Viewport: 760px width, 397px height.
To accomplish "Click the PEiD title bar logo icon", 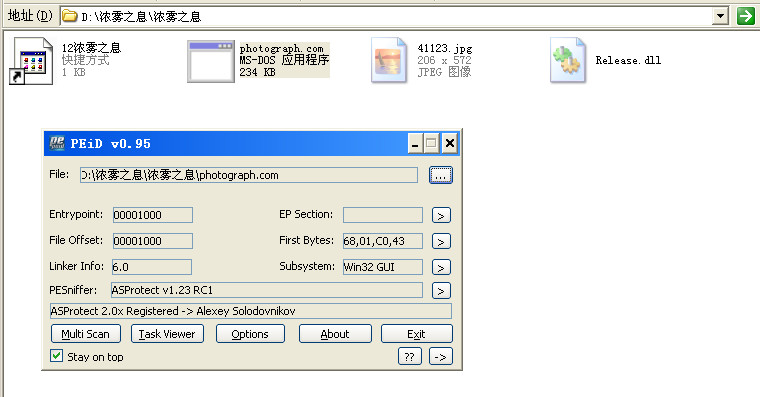I will point(57,143).
